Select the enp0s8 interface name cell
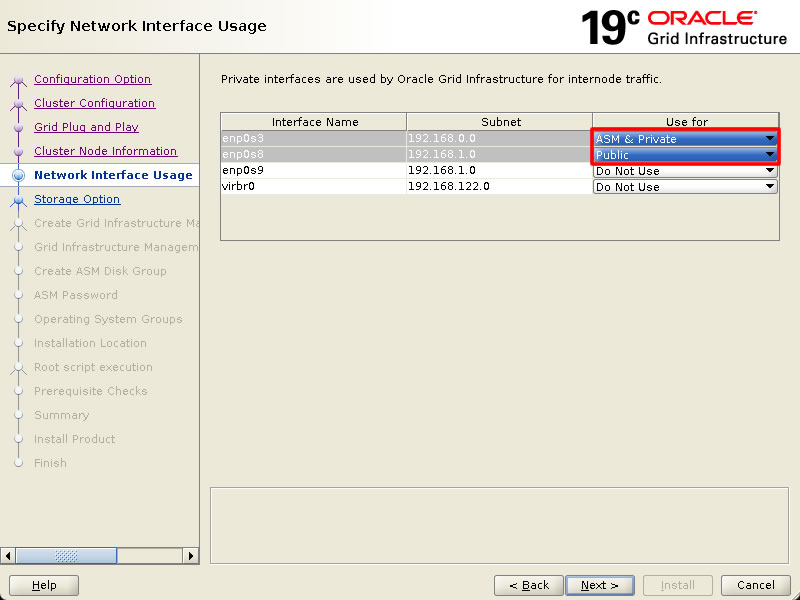The height and width of the screenshot is (600, 800). tap(314, 154)
